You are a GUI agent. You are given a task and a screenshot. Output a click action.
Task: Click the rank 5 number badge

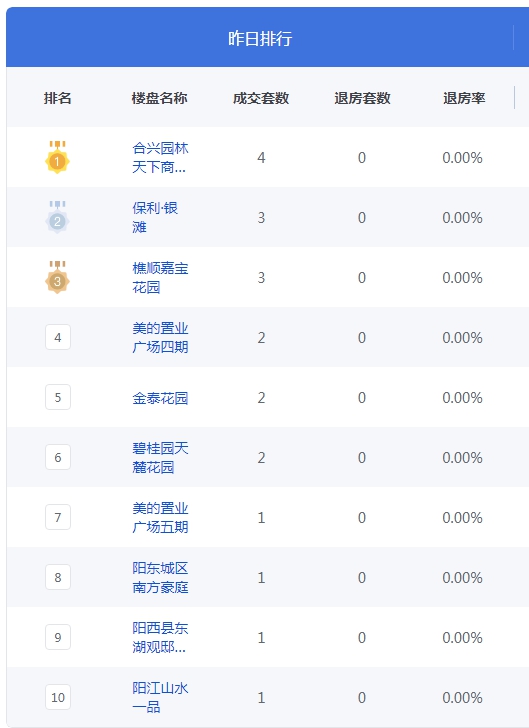coord(58,397)
